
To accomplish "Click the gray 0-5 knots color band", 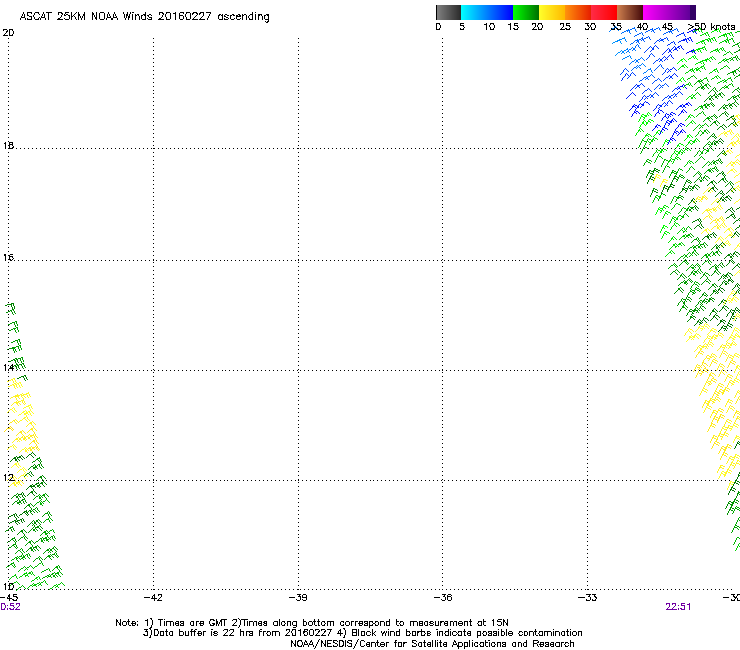I will 448,12.
